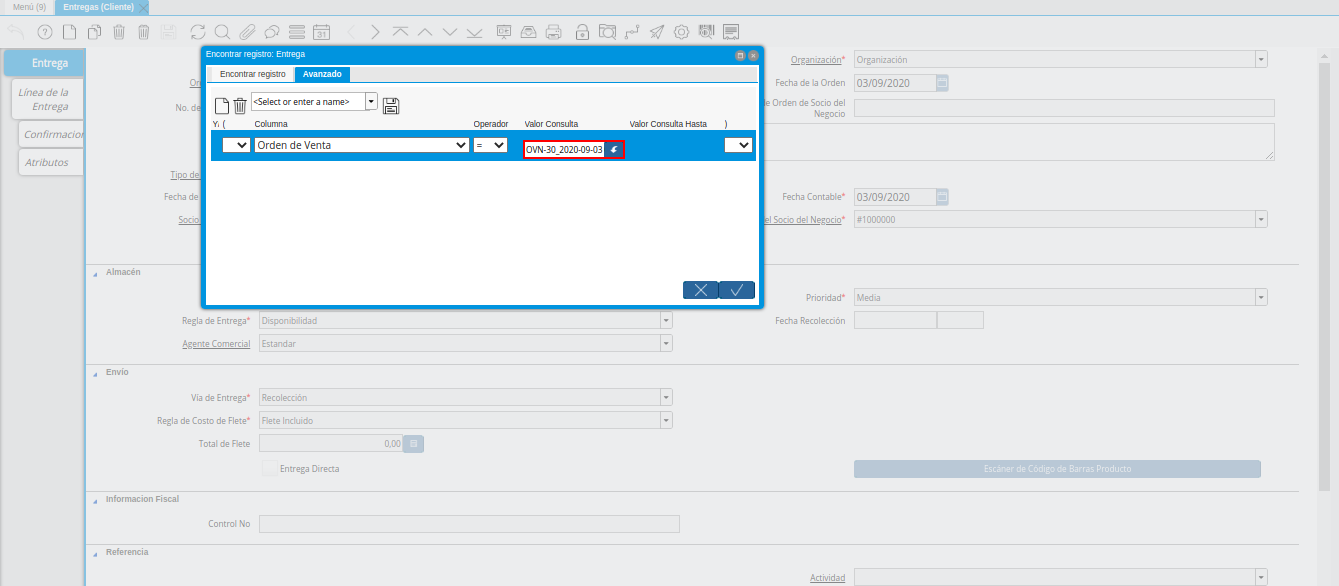The image size is (1339, 586).
Task: Open the calendar for Fecha Contable
Action: click(x=942, y=197)
